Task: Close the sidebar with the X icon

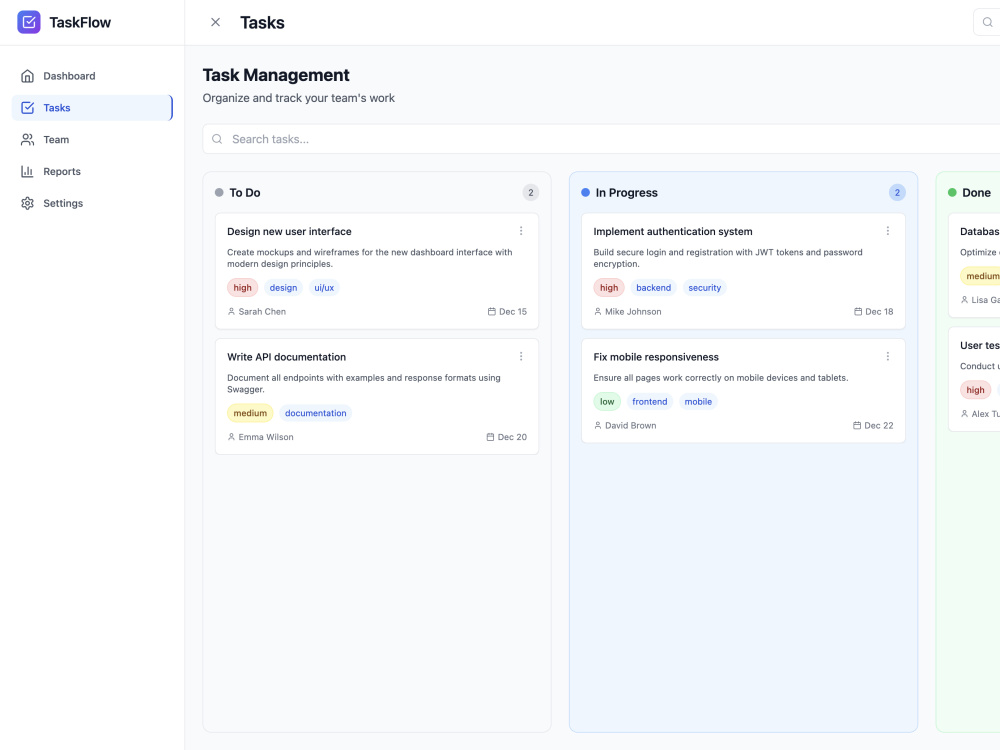Action: pyautogui.click(x=216, y=22)
